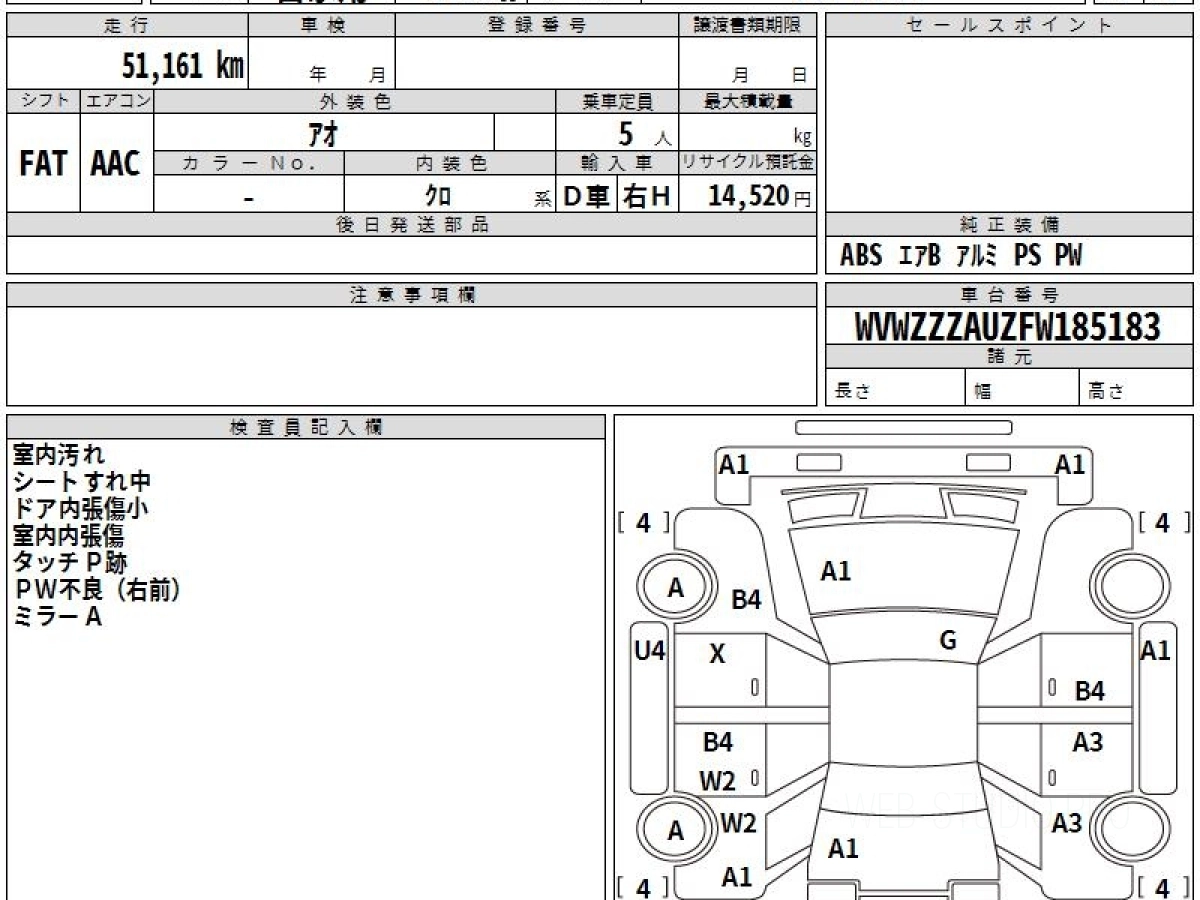
Task: Select the 登録番号 header
Action: click(537, 25)
